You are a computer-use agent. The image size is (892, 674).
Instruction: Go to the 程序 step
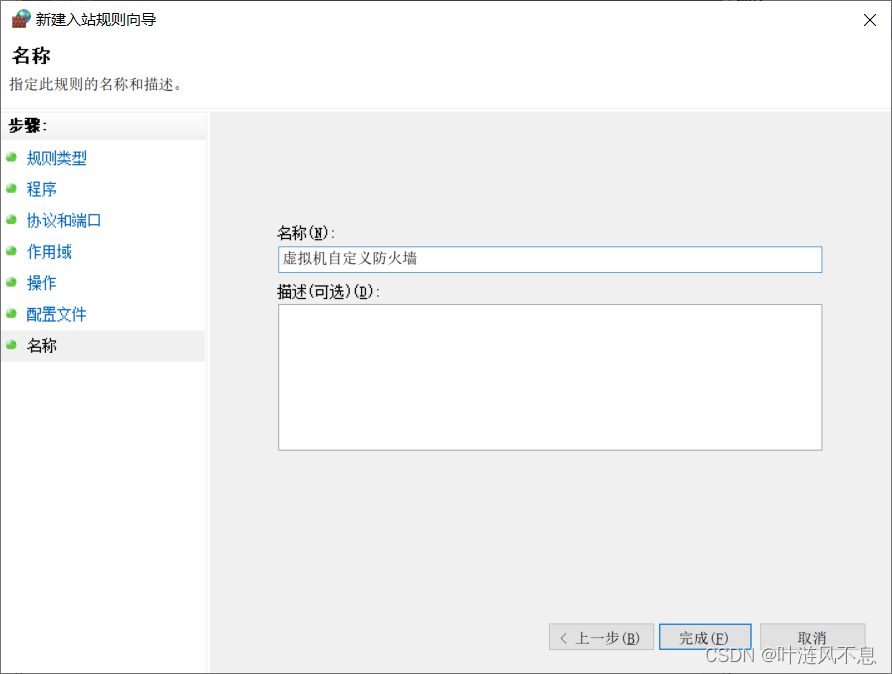(x=42, y=189)
